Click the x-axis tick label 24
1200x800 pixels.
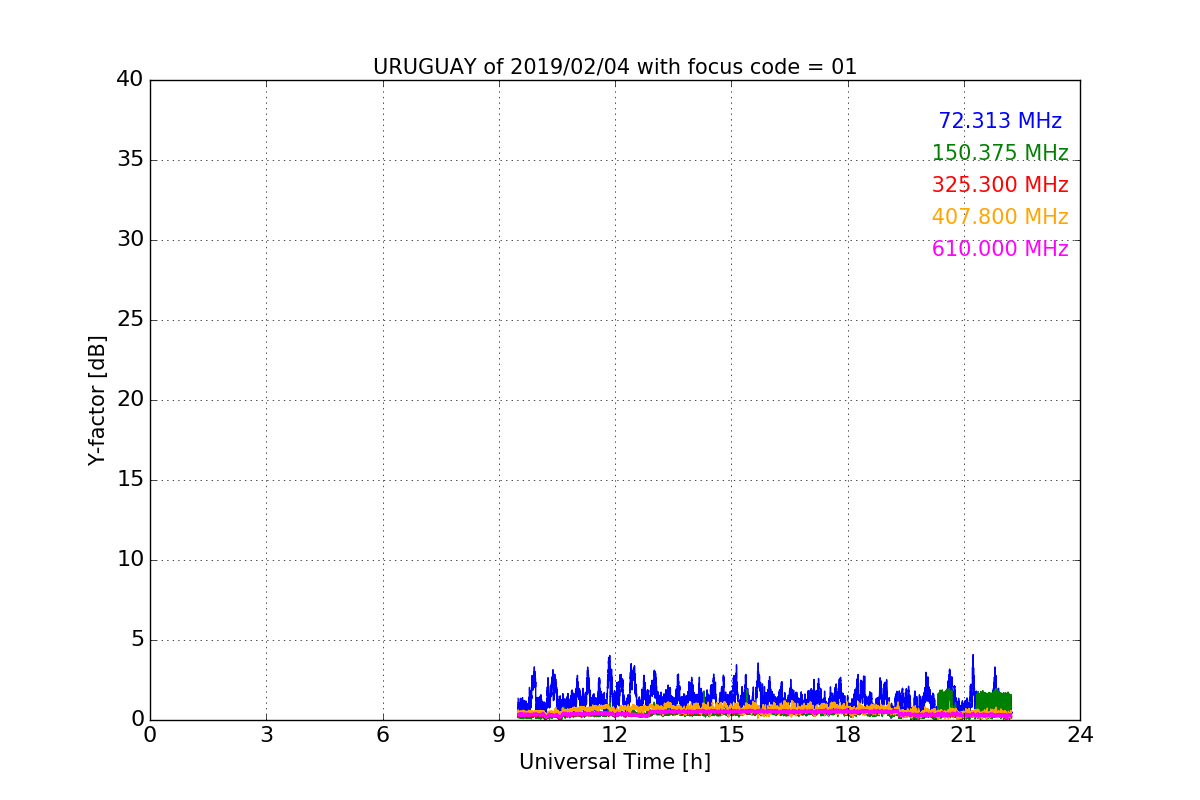tap(1080, 734)
